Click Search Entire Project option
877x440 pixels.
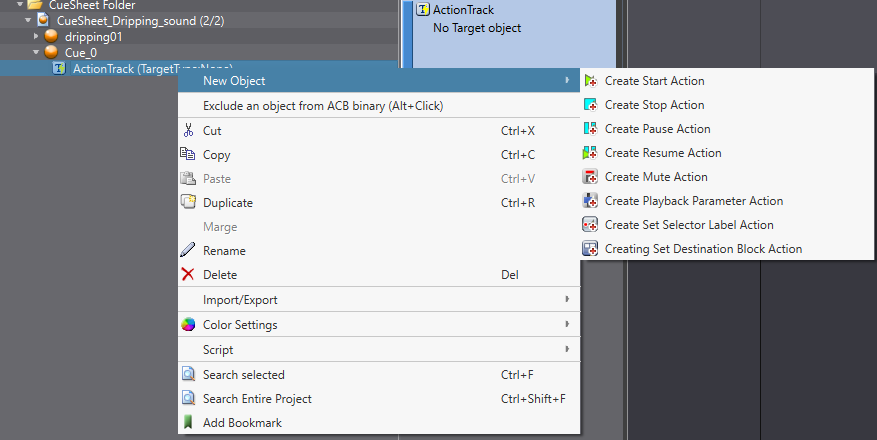tap(257, 399)
